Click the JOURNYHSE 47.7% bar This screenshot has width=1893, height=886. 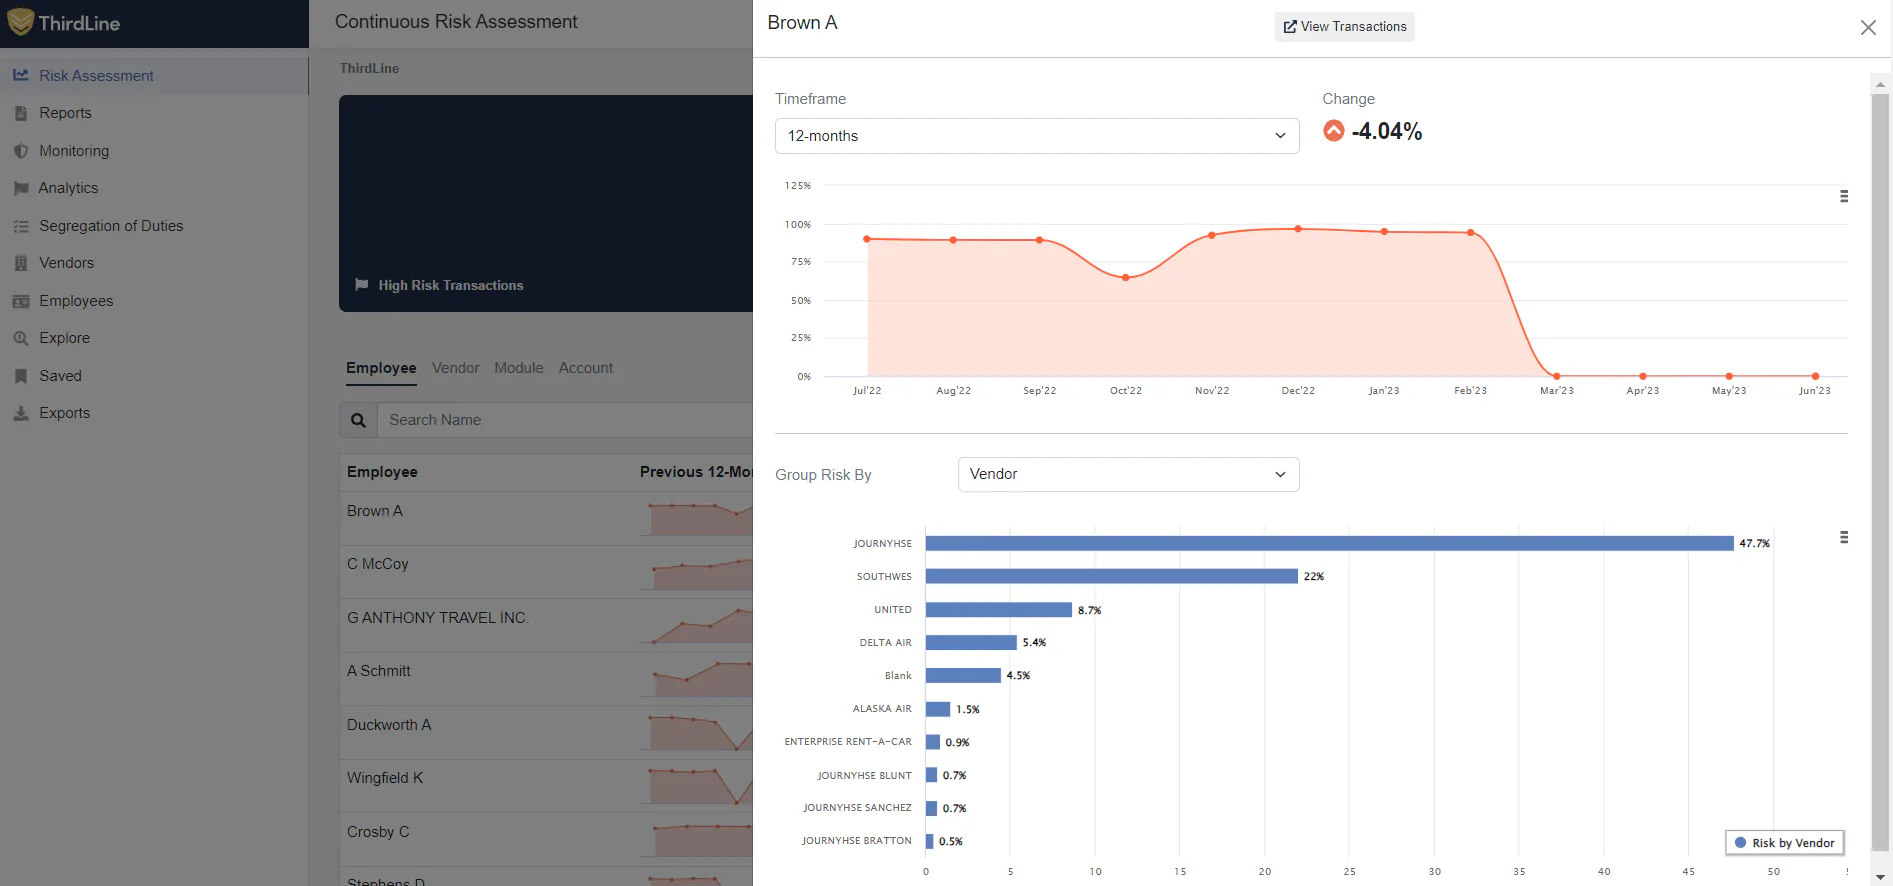pyautogui.click(x=1329, y=543)
